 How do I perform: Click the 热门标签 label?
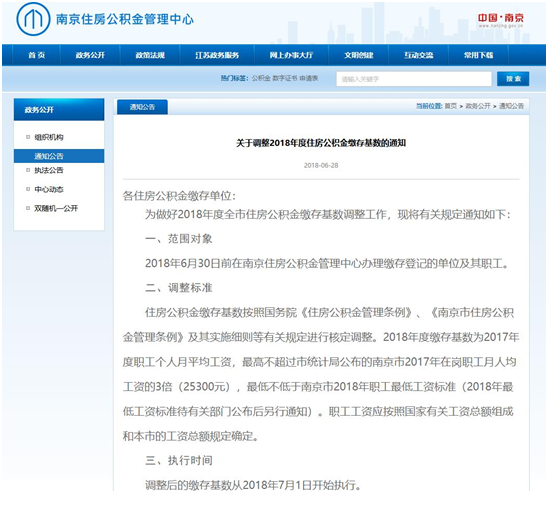point(234,78)
